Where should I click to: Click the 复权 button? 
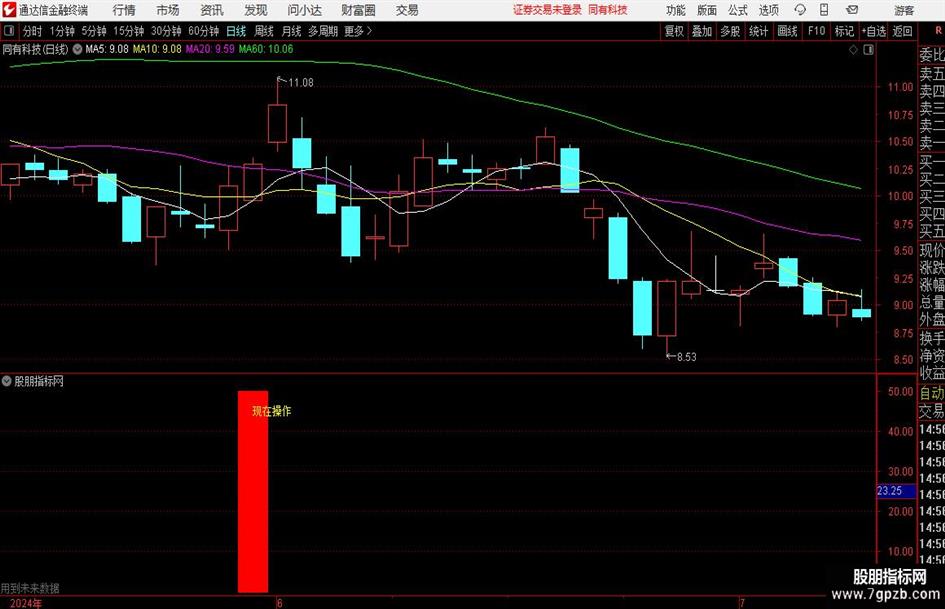point(674,31)
